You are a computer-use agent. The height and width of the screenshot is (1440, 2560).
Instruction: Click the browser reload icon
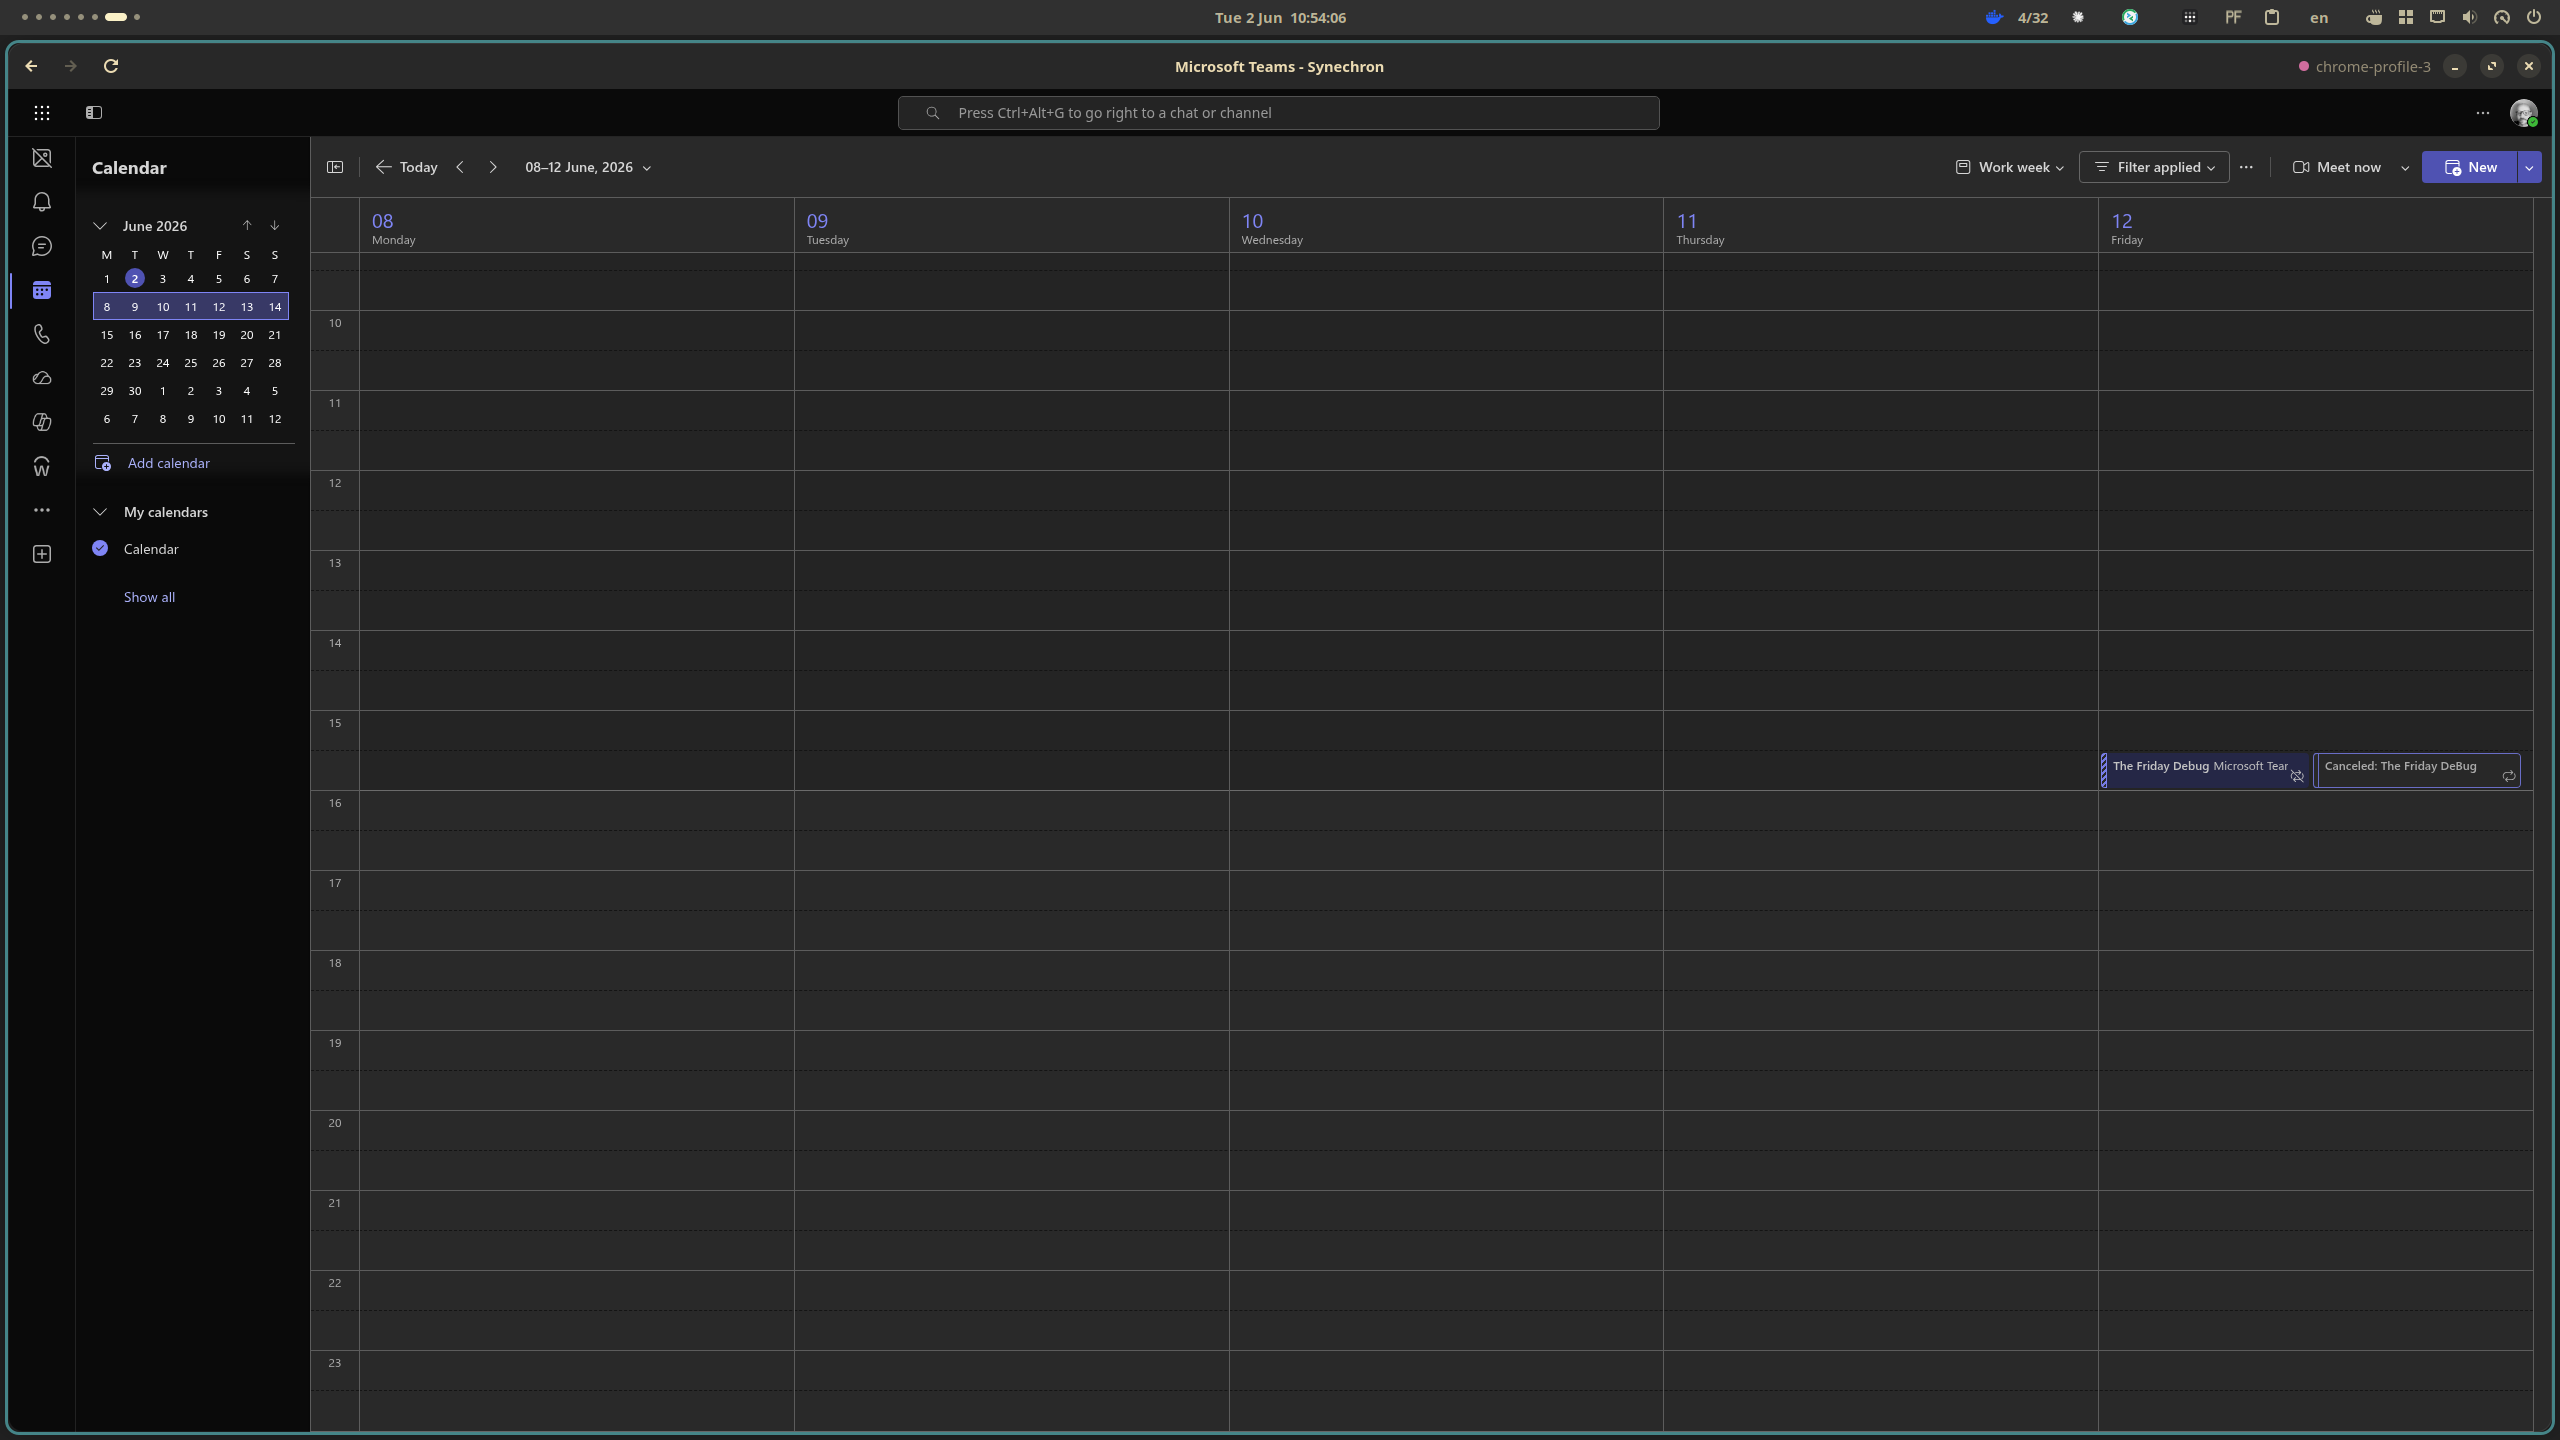[x=111, y=66]
